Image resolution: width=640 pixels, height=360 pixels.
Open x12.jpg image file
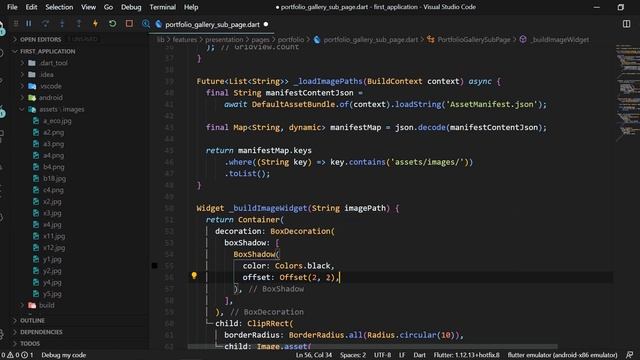54,248
